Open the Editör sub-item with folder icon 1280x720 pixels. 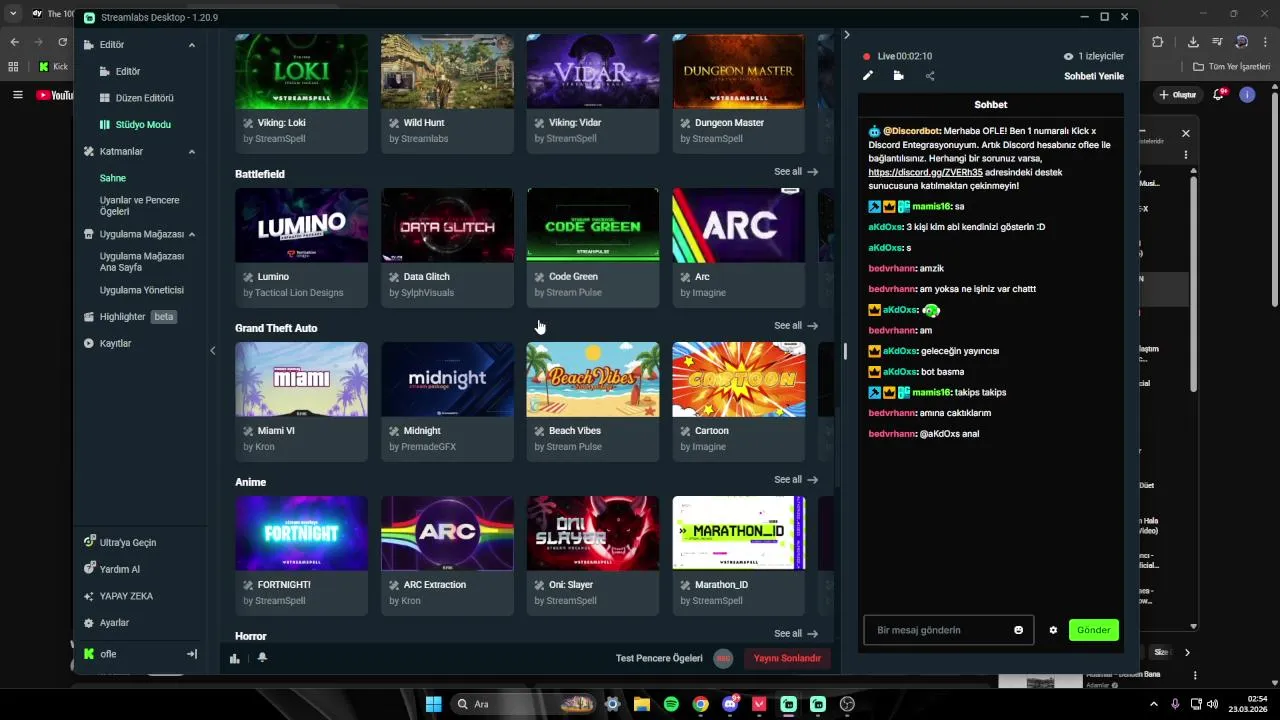[121, 71]
